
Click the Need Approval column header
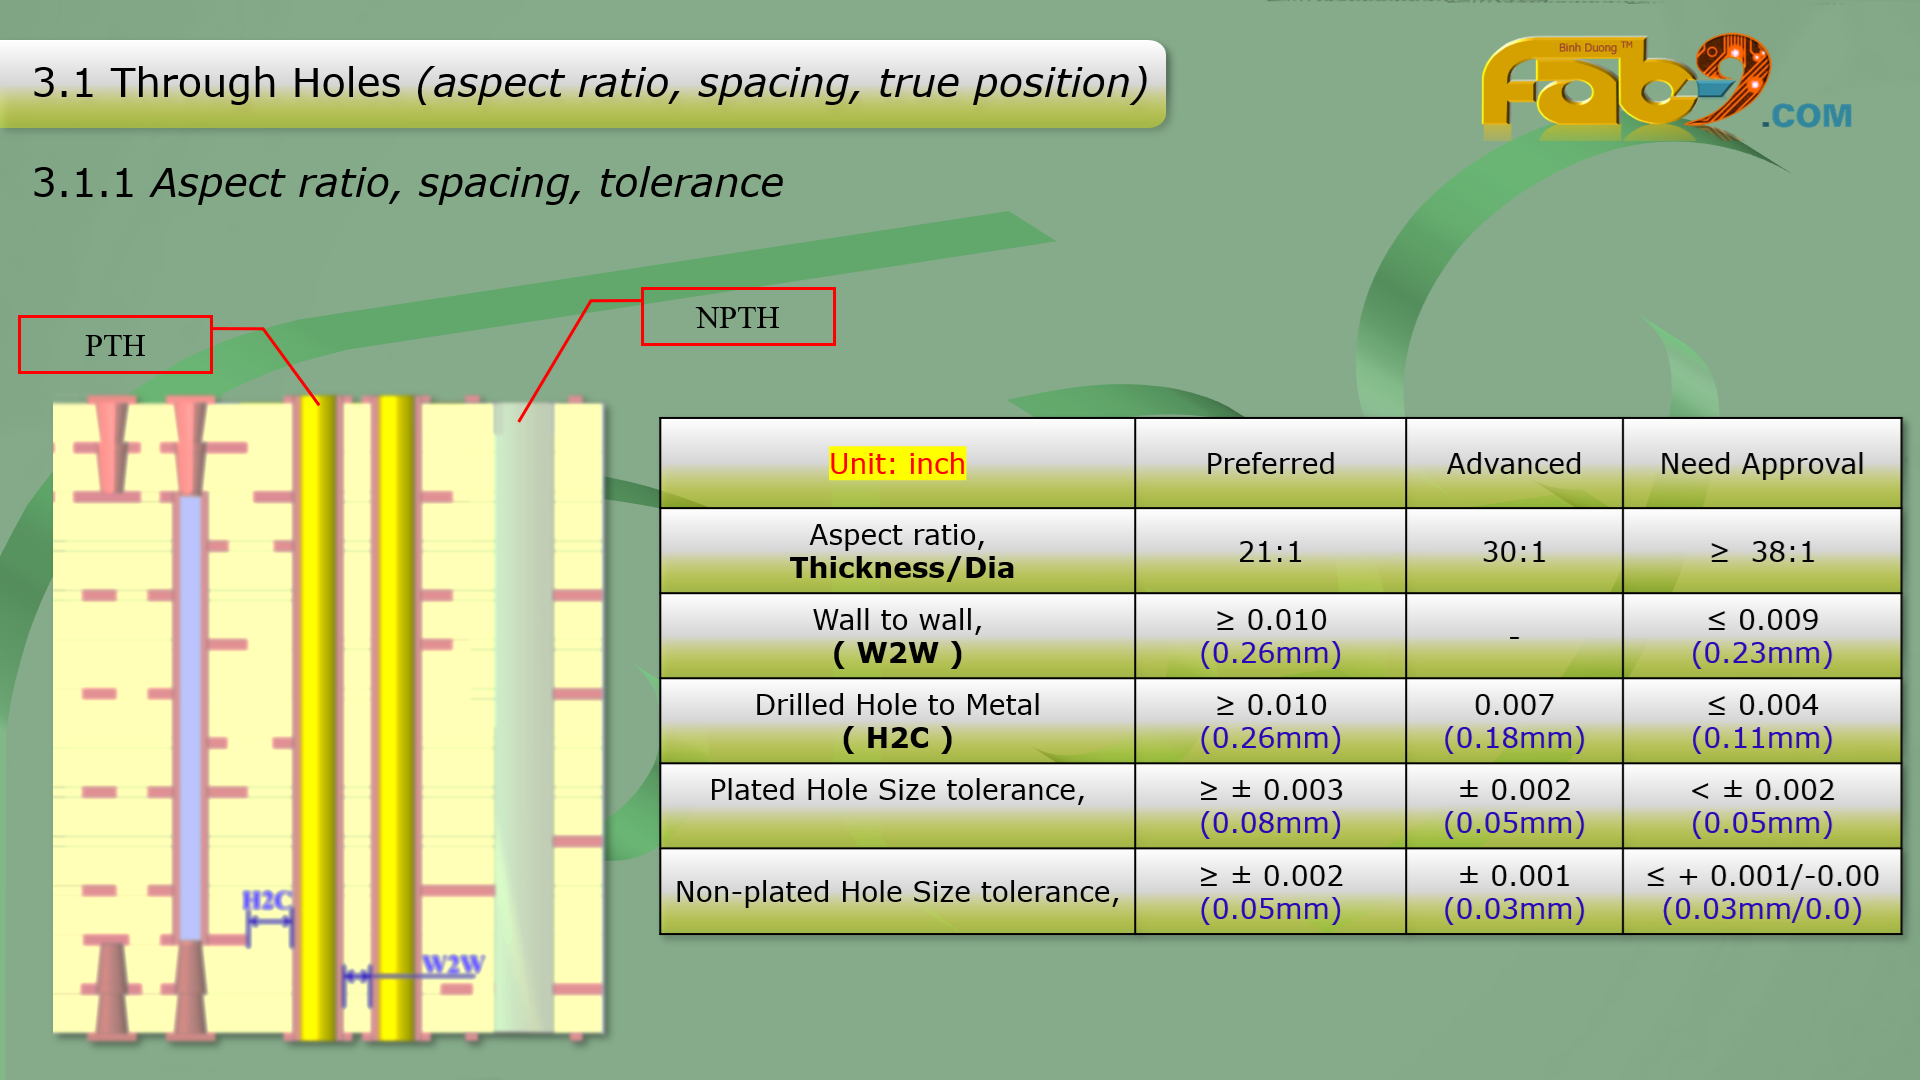click(1761, 464)
